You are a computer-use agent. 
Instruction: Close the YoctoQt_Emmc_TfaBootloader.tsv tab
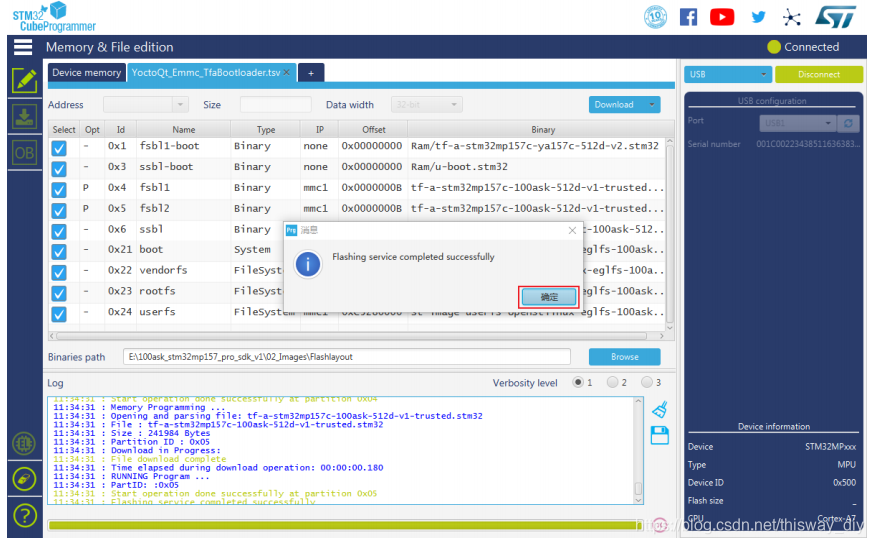287,72
